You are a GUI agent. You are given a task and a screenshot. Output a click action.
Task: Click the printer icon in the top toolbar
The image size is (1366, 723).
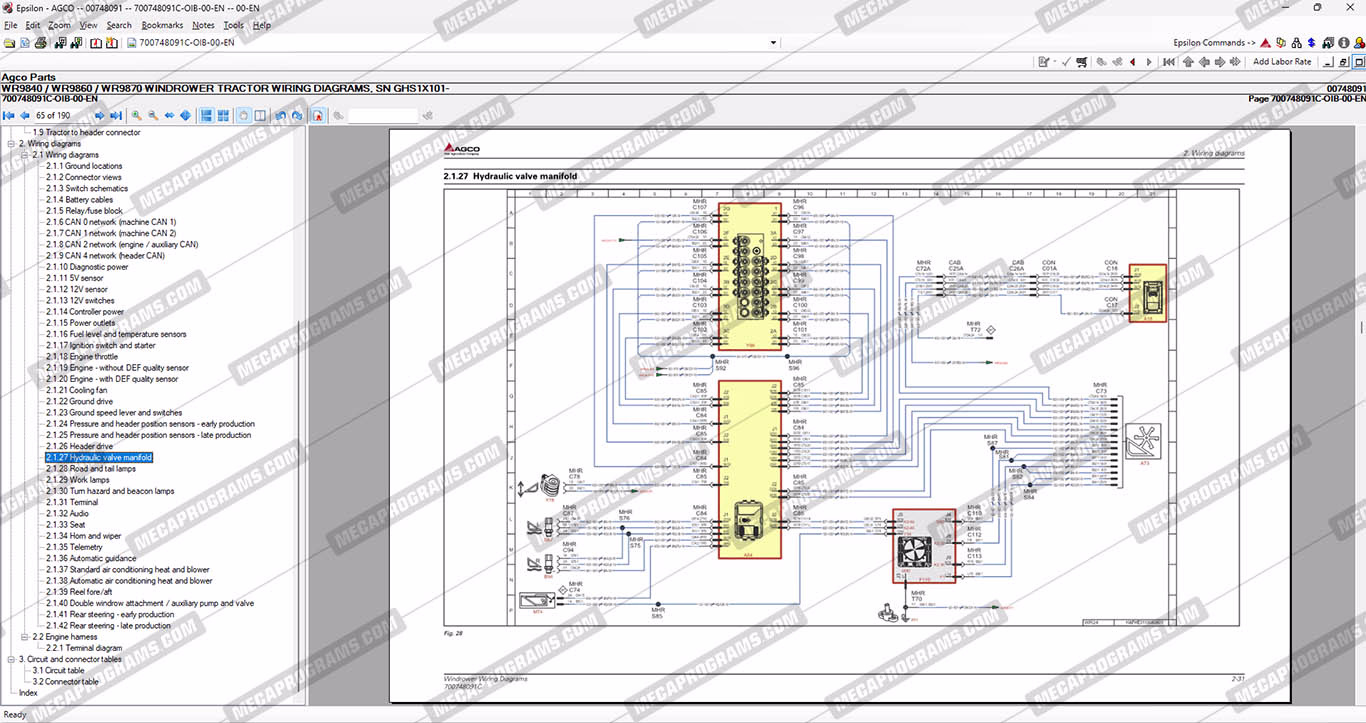point(41,43)
